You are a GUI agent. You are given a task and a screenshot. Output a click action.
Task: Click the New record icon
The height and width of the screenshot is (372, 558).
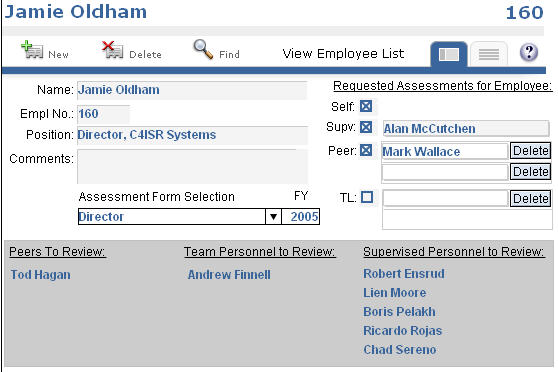(x=32, y=50)
